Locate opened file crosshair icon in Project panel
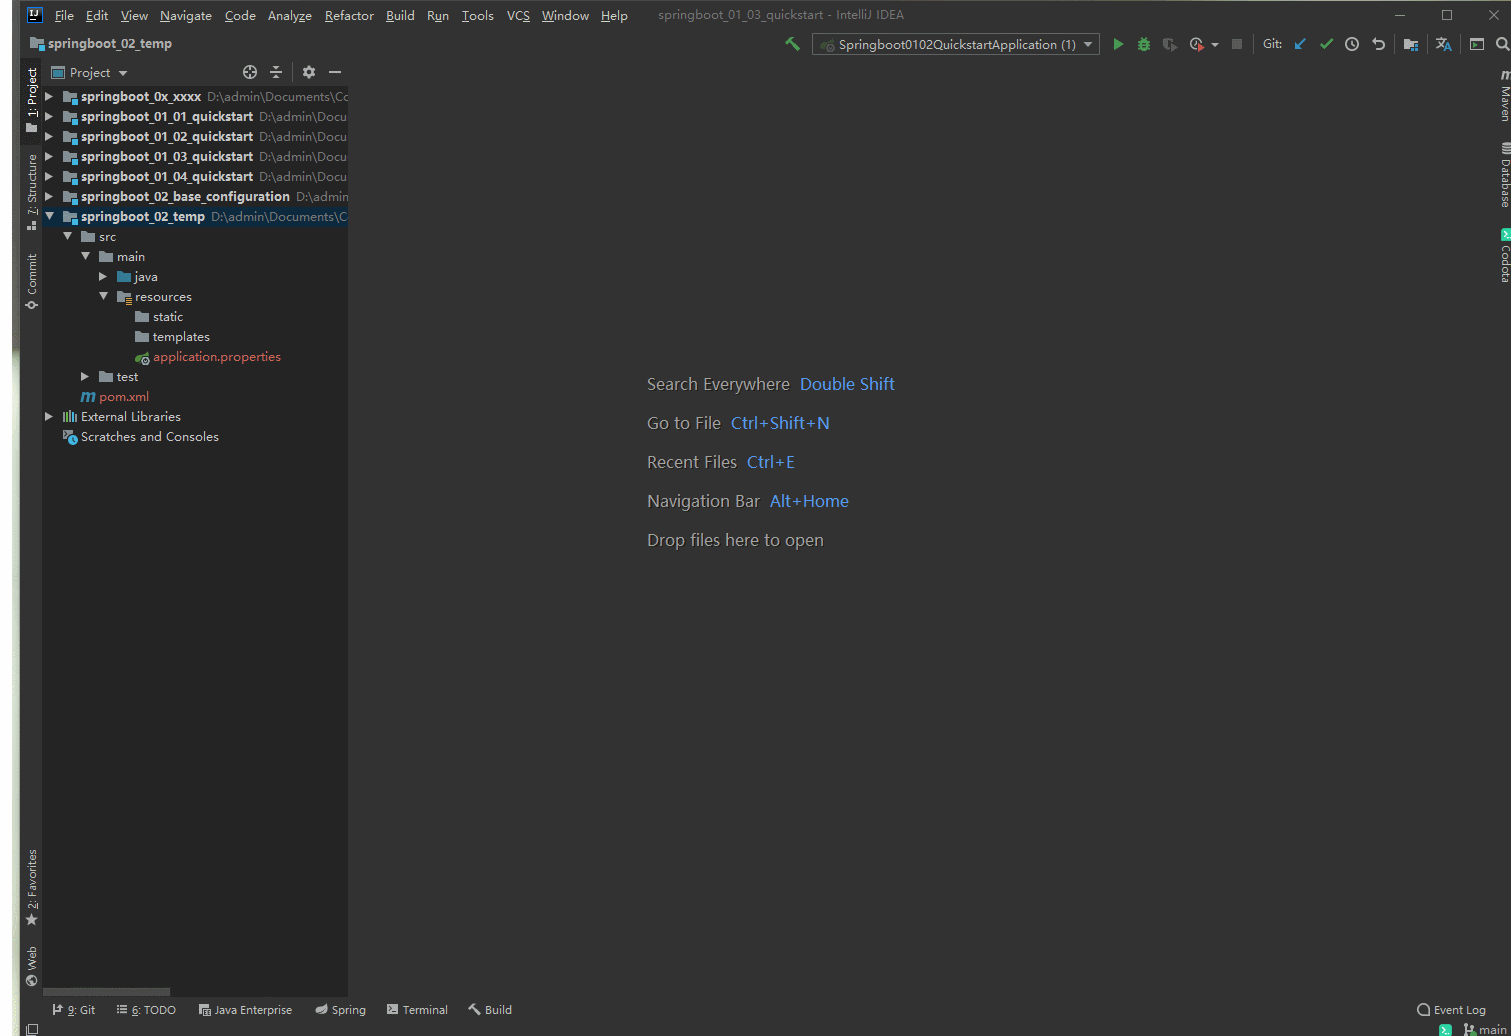 coord(250,72)
